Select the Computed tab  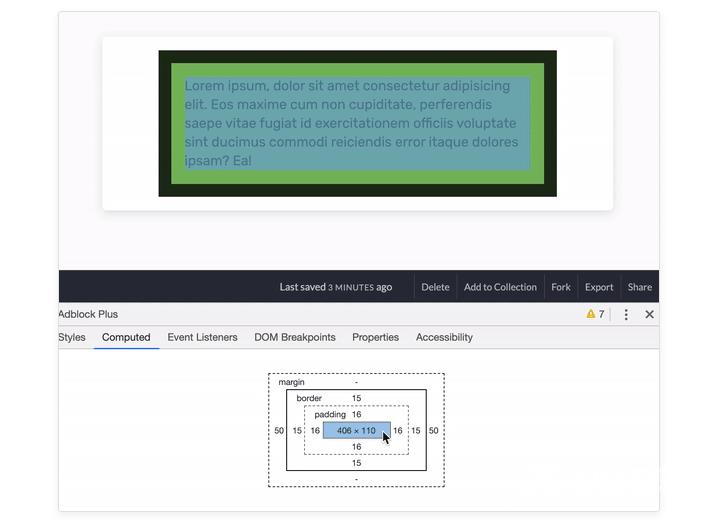point(126,337)
